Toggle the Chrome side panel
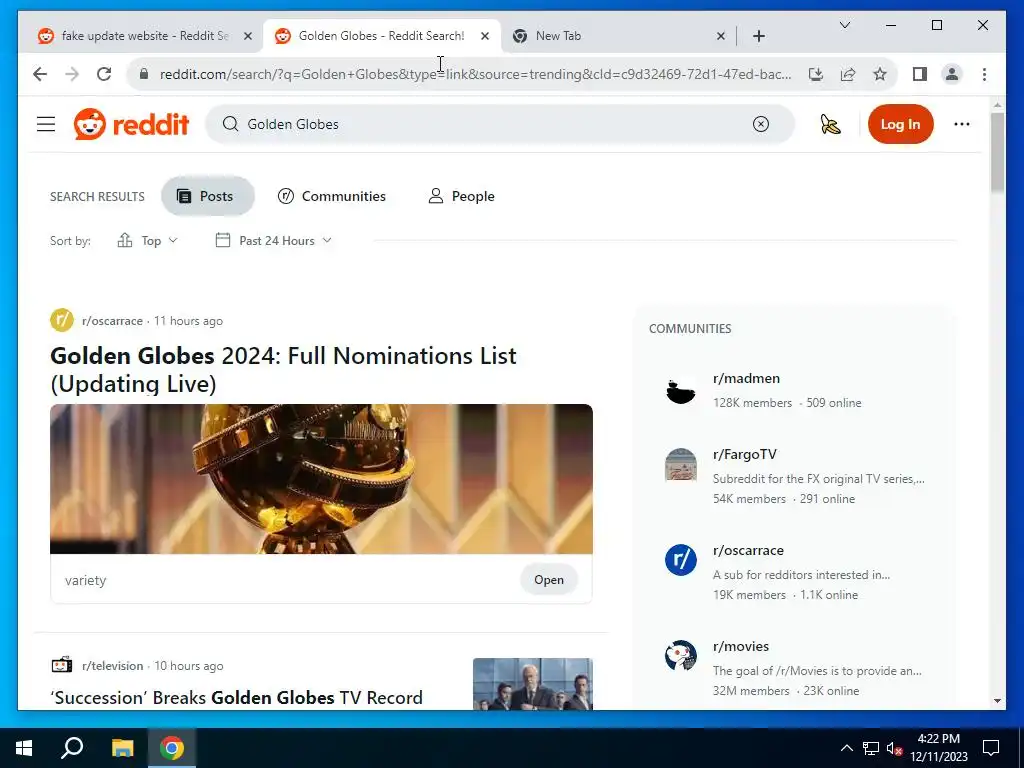Image resolution: width=1024 pixels, height=768 pixels. point(920,74)
